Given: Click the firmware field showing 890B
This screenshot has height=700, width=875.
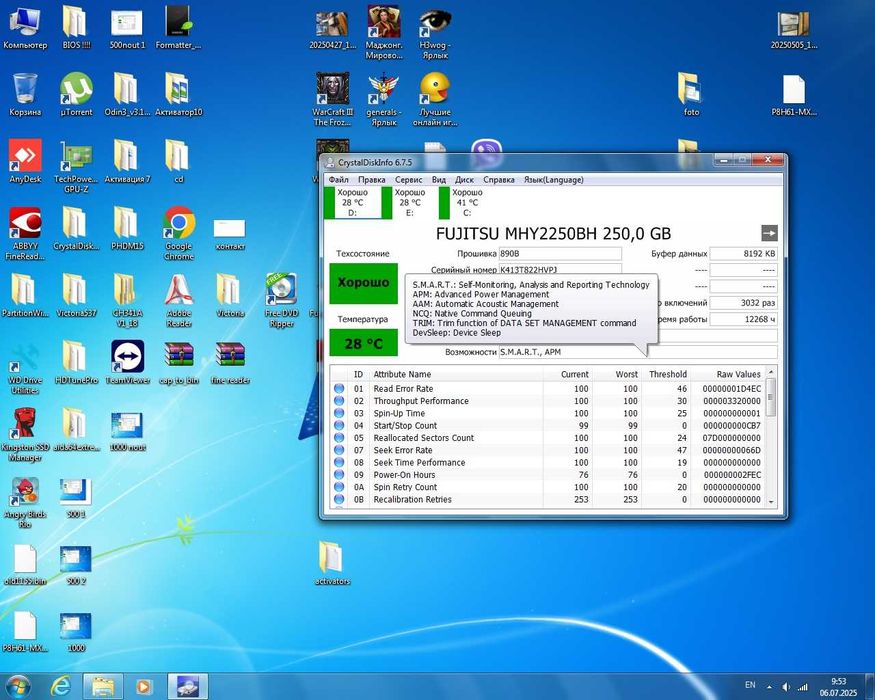Looking at the screenshot, I should tap(560, 254).
